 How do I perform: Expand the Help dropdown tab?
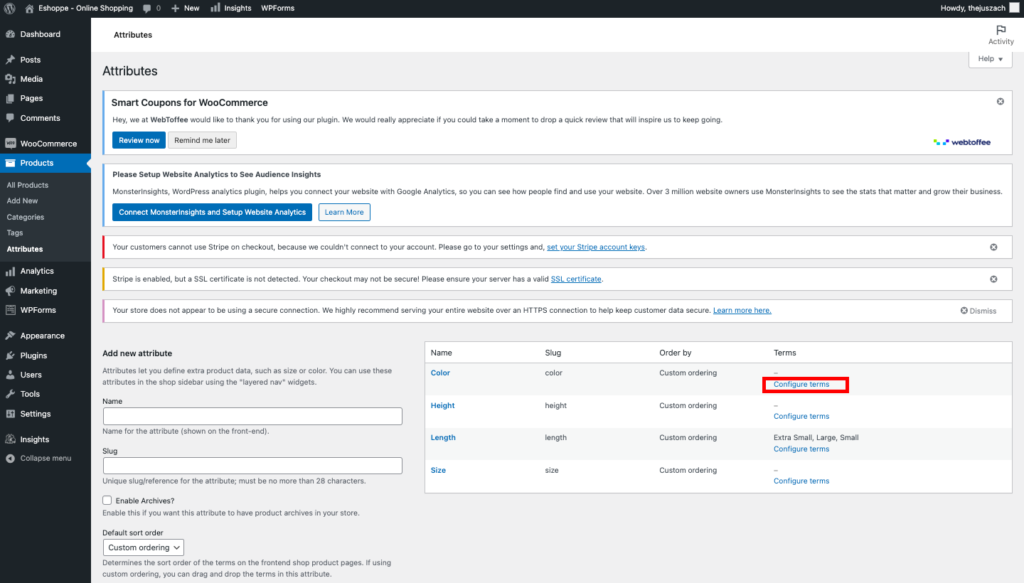989,59
